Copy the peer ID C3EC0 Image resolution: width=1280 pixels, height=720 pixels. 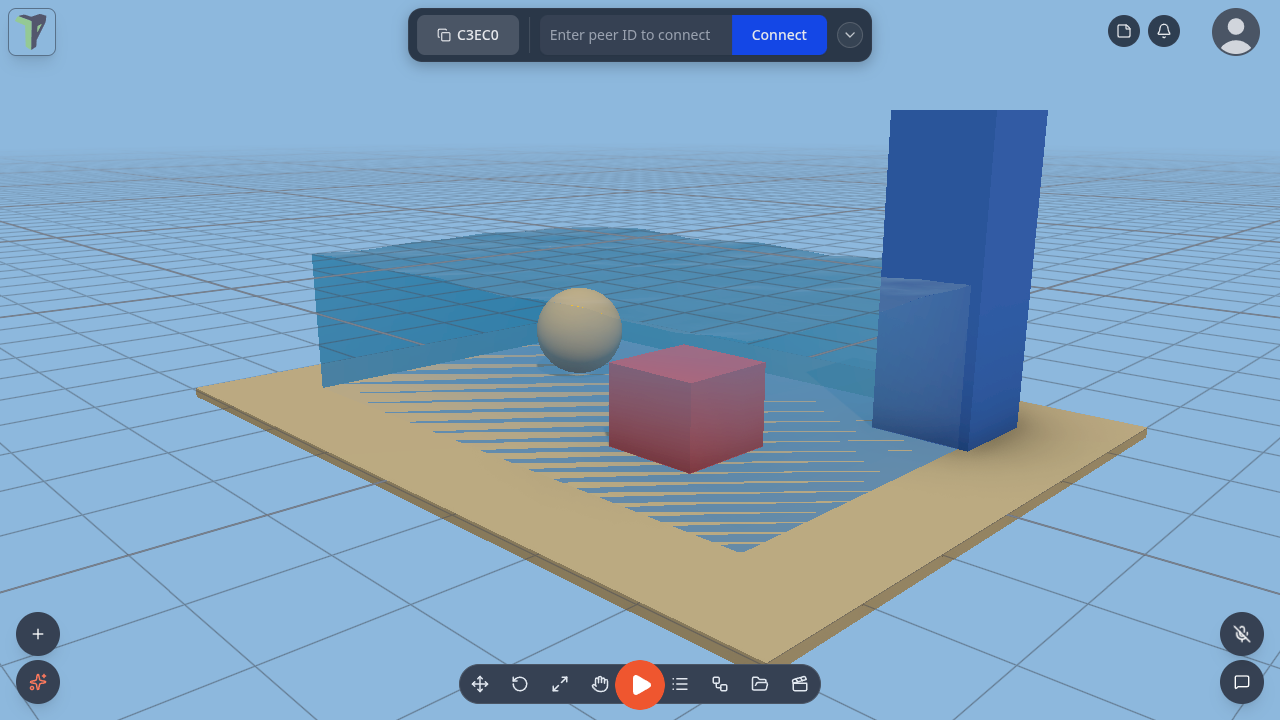coord(468,35)
